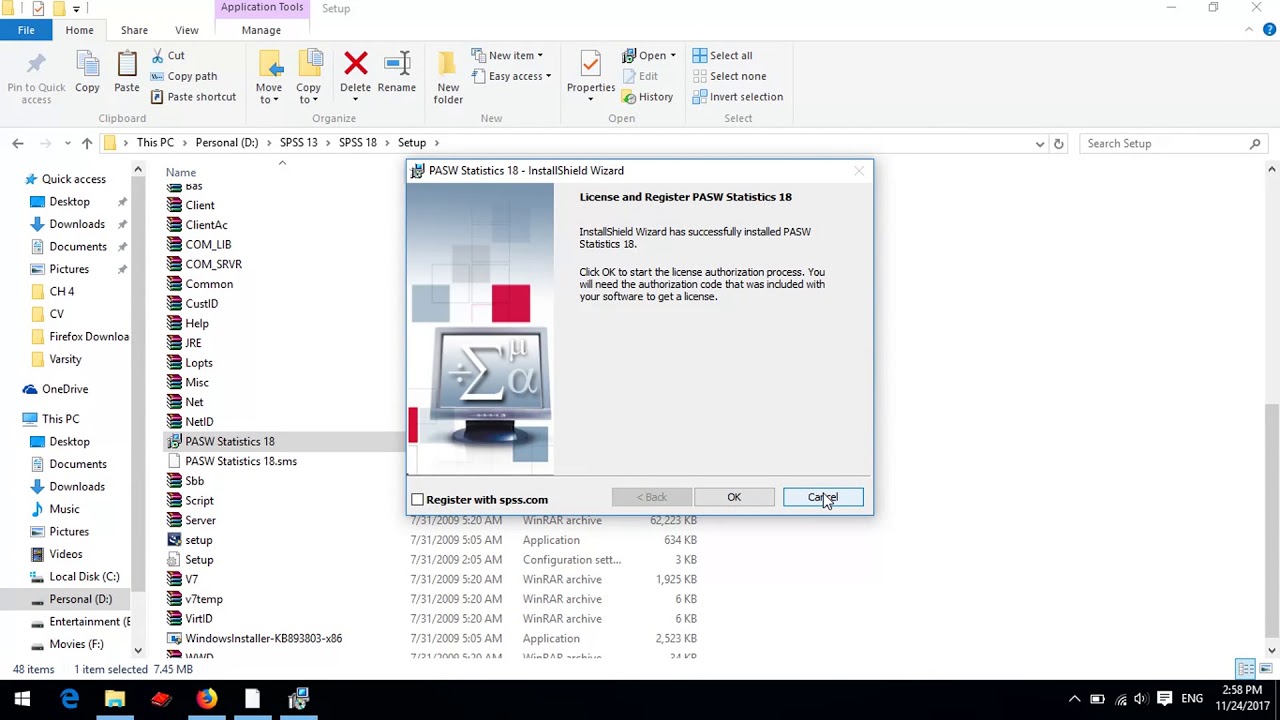Select Movies (F:) drive in navigation pane
The width and height of the screenshot is (1280, 720).
[76, 644]
